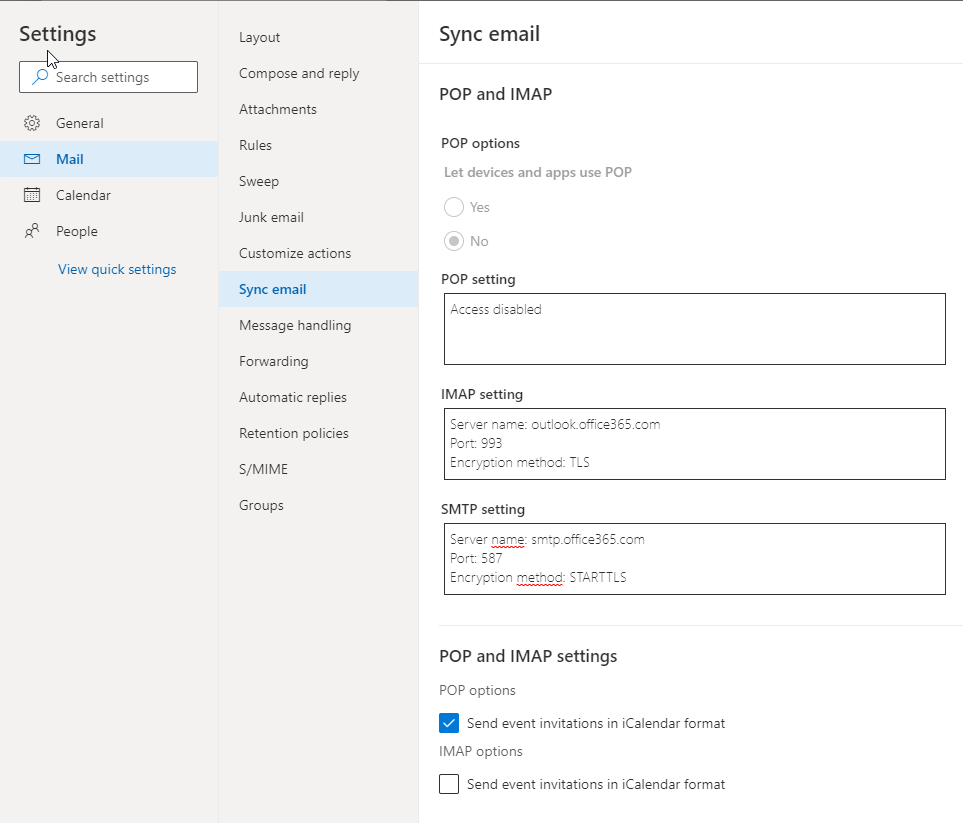Click the Mail envelope icon

[32, 159]
